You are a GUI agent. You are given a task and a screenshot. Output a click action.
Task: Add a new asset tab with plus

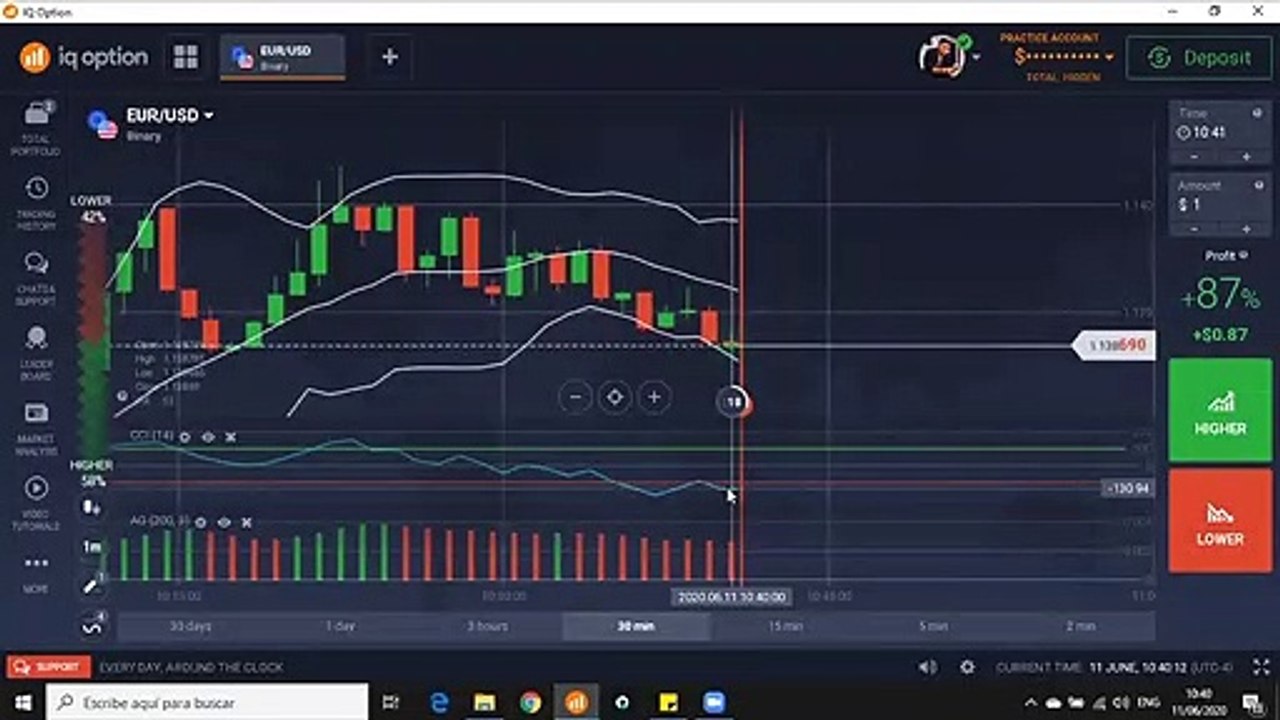390,57
